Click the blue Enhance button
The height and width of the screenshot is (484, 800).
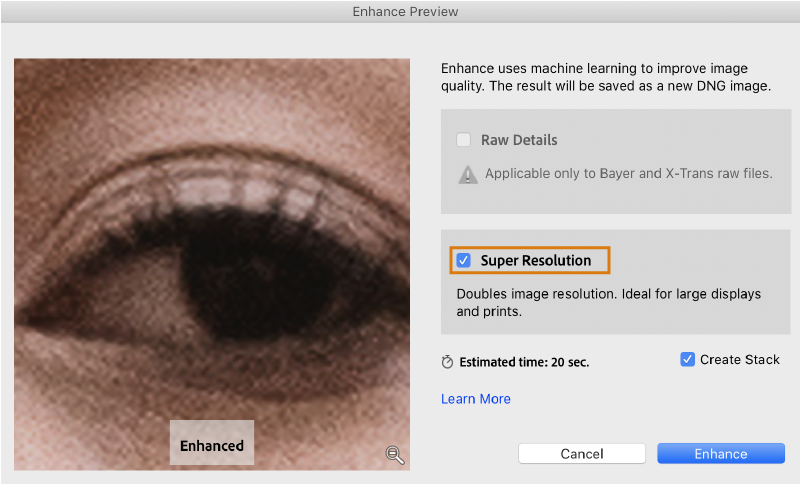720,454
